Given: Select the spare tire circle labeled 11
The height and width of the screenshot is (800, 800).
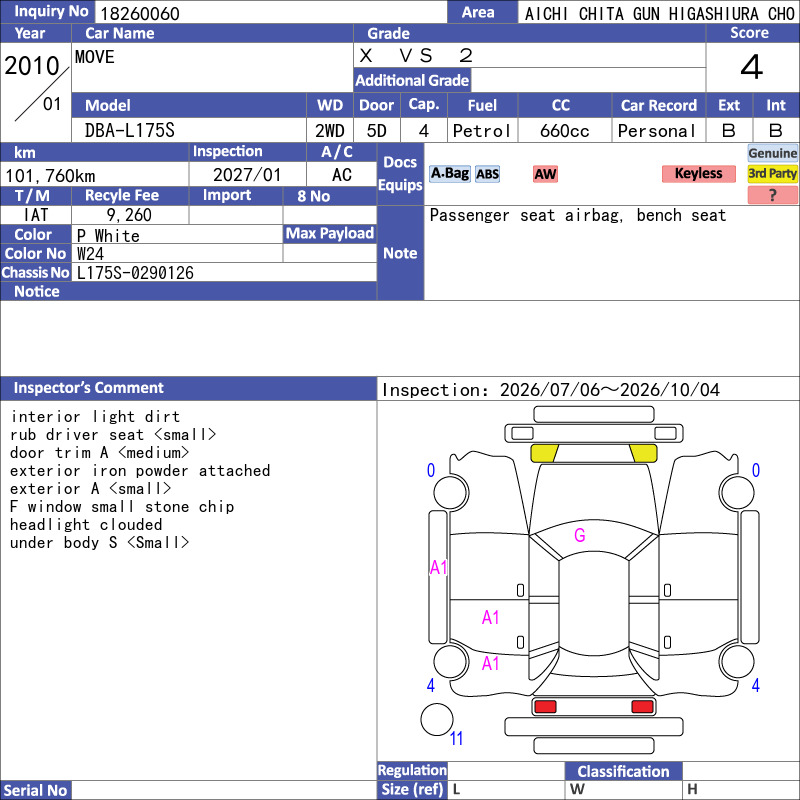Looking at the screenshot, I should click(x=437, y=719).
